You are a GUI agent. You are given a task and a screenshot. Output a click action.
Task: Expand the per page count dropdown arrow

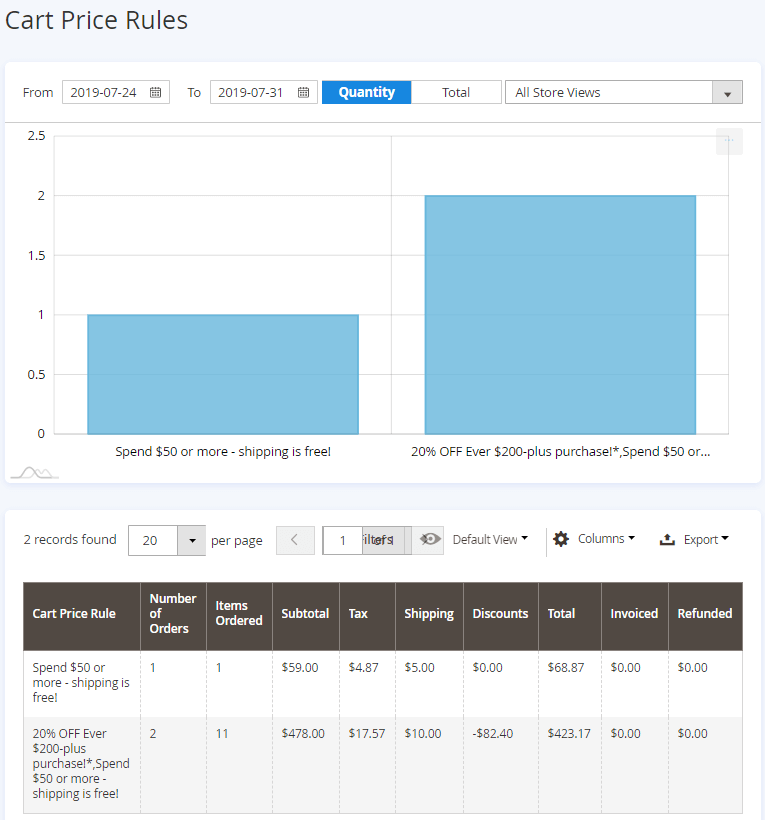192,540
